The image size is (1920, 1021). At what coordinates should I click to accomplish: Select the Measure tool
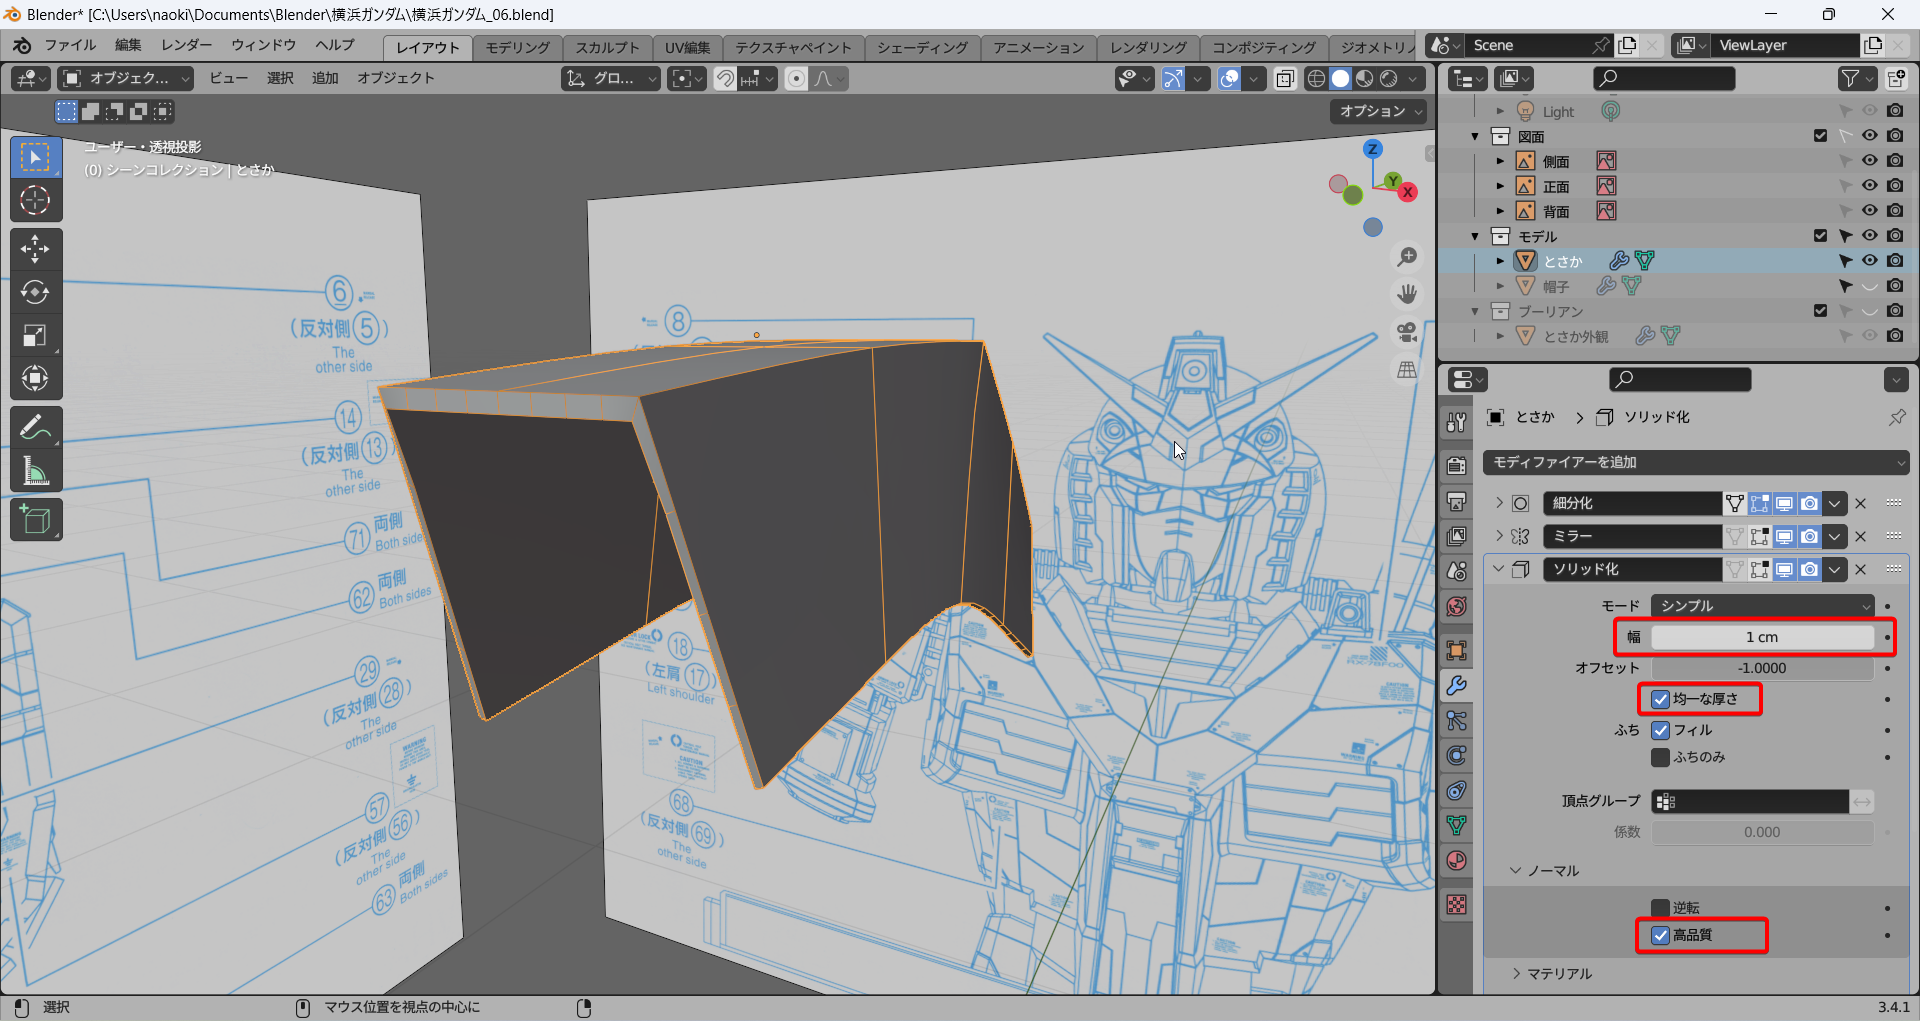[35, 471]
